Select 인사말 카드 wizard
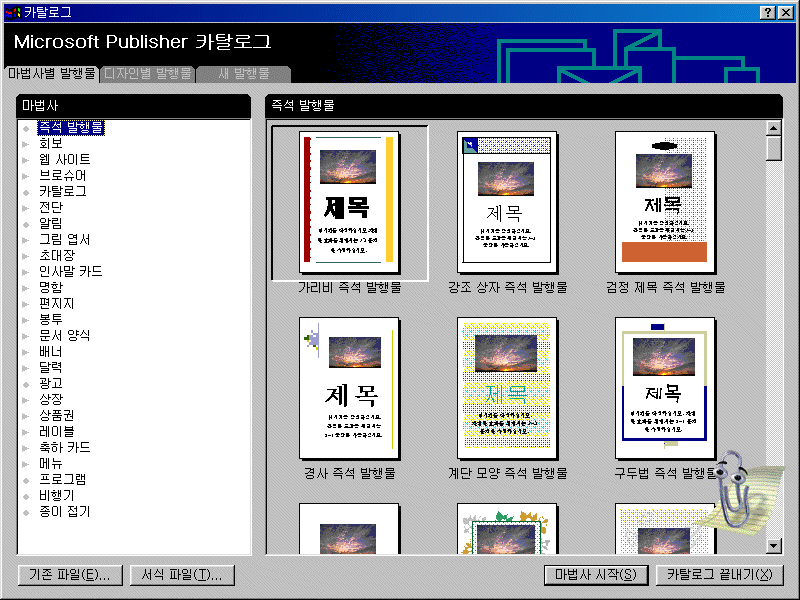The height and width of the screenshot is (600, 800). [x=70, y=271]
